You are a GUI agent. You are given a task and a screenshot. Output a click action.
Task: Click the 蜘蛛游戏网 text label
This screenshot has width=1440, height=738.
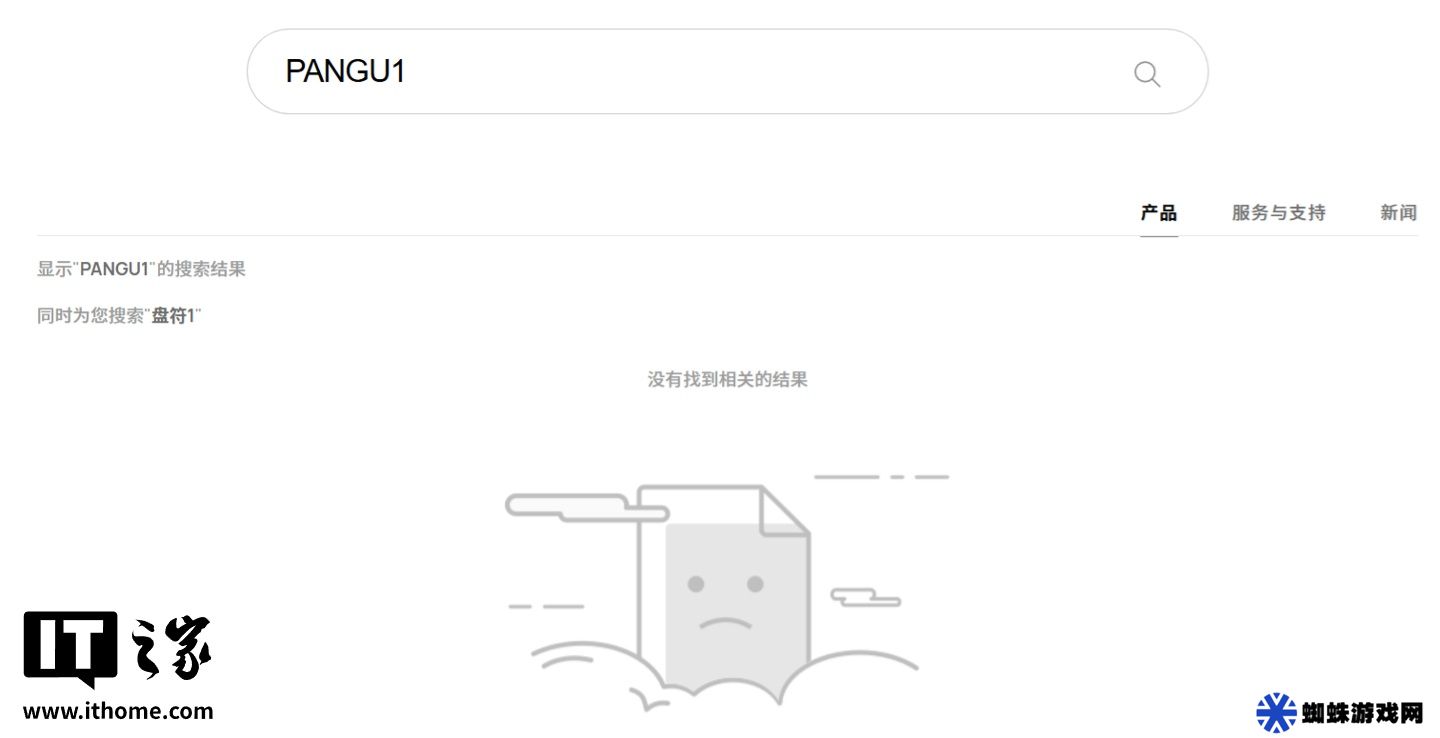tap(1362, 713)
